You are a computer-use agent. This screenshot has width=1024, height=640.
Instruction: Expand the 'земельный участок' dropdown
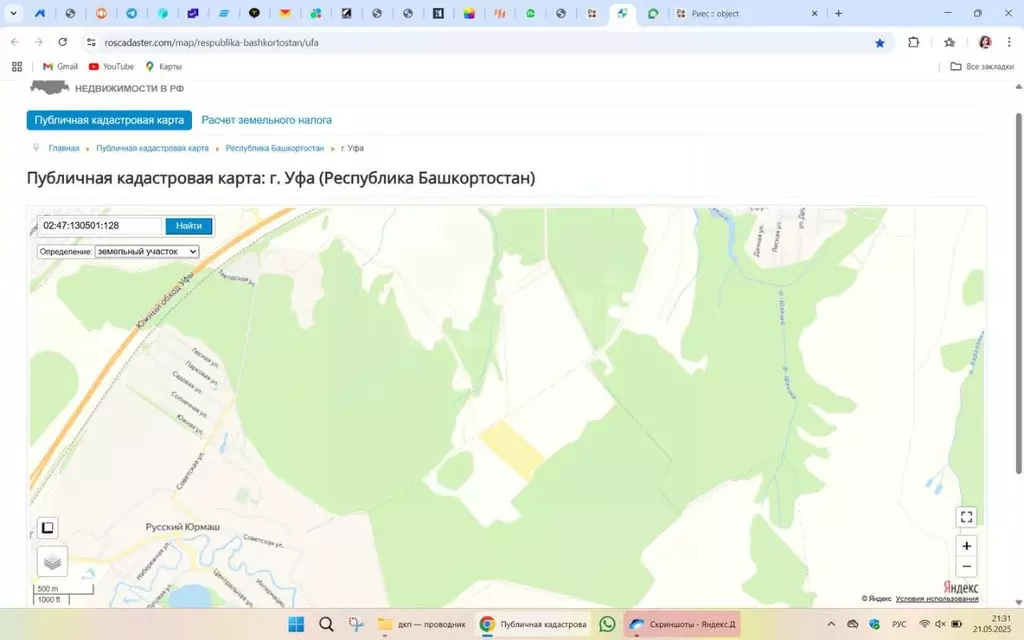(x=146, y=252)
